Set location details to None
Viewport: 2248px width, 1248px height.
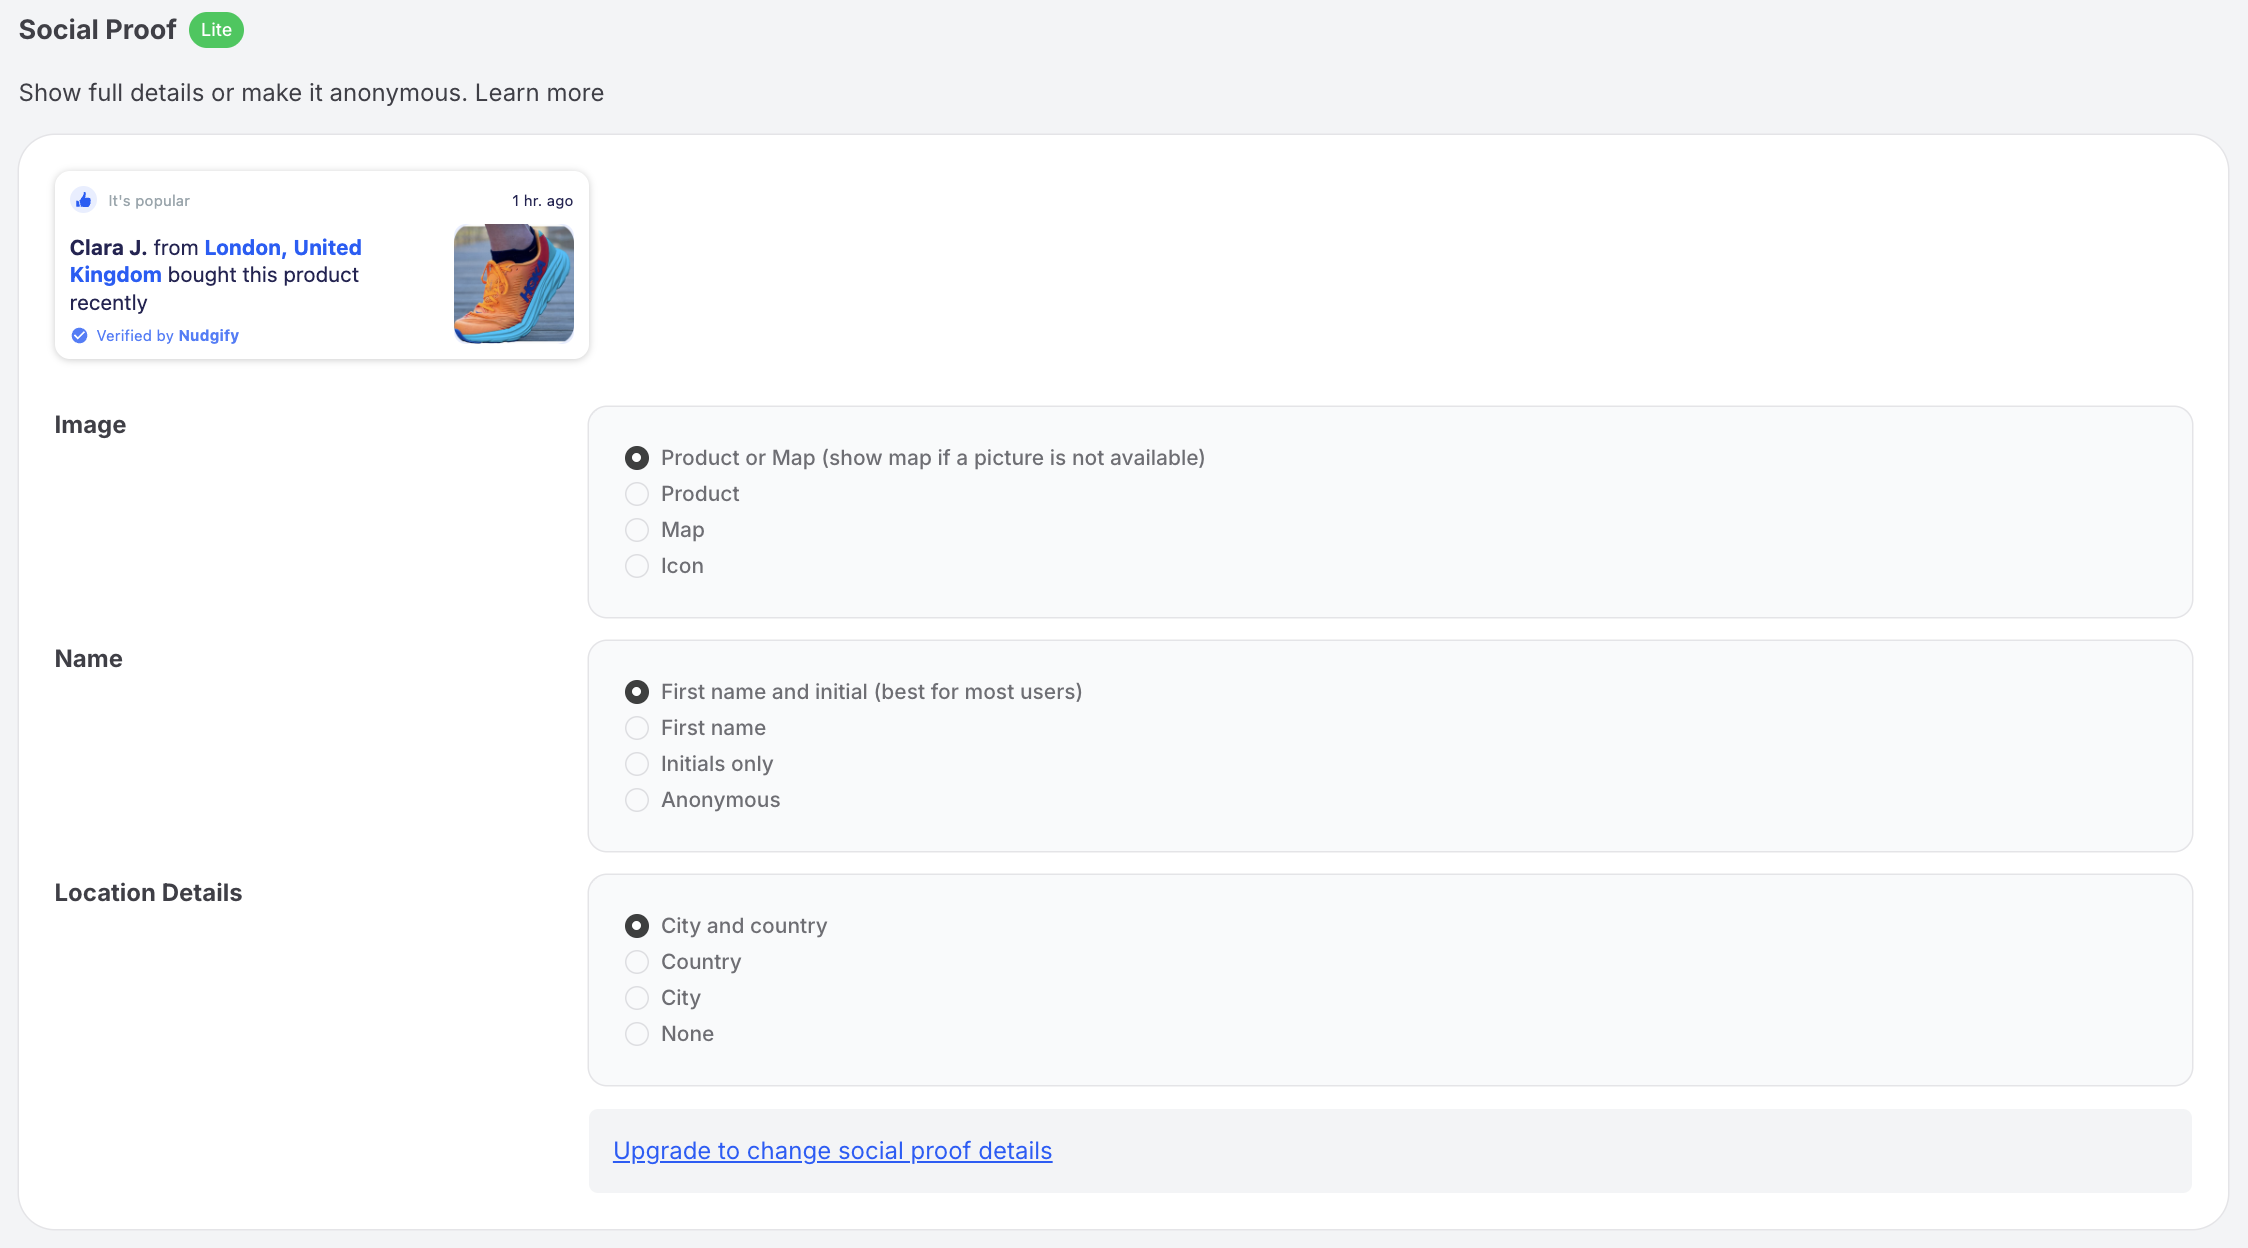click(x=637, y=1034)
